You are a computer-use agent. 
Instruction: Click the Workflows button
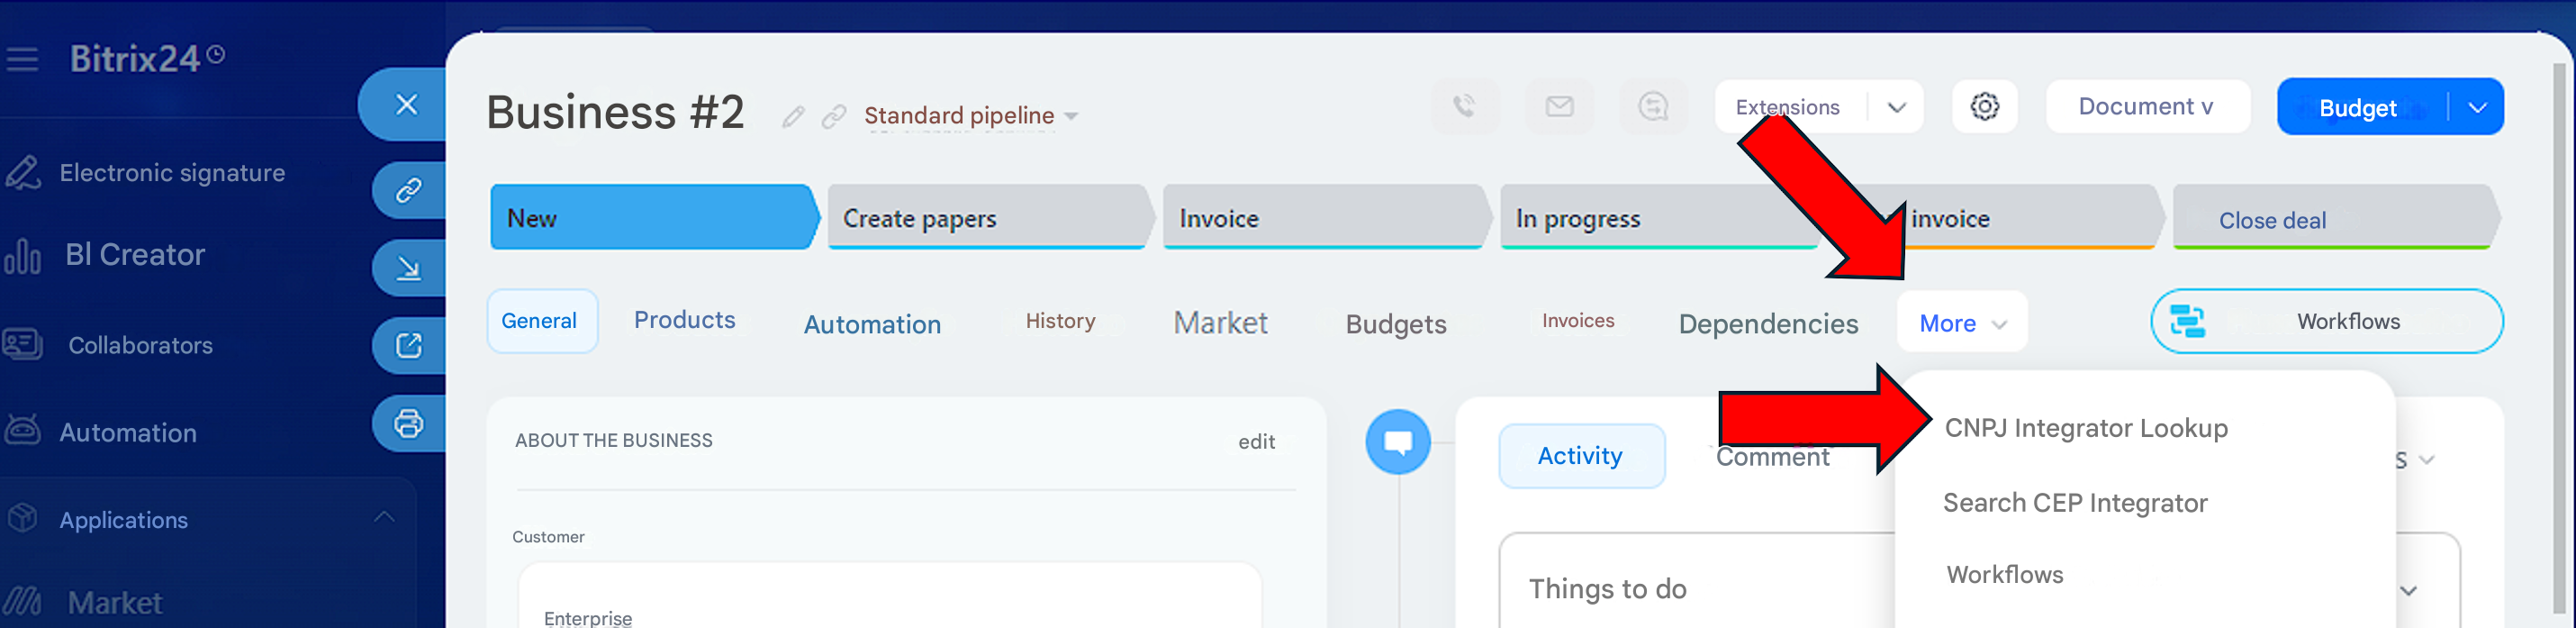[2326, 321]
